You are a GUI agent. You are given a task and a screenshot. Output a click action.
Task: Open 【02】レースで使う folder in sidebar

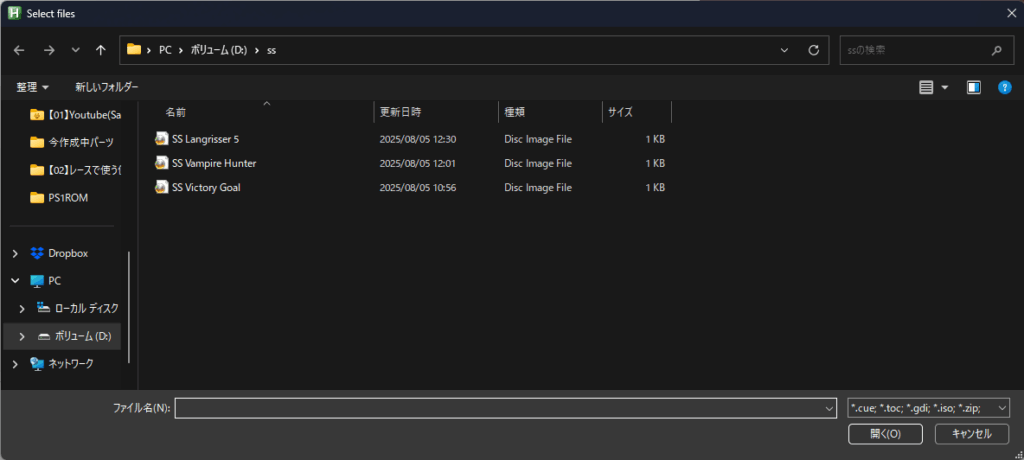[x=76, y=170]
